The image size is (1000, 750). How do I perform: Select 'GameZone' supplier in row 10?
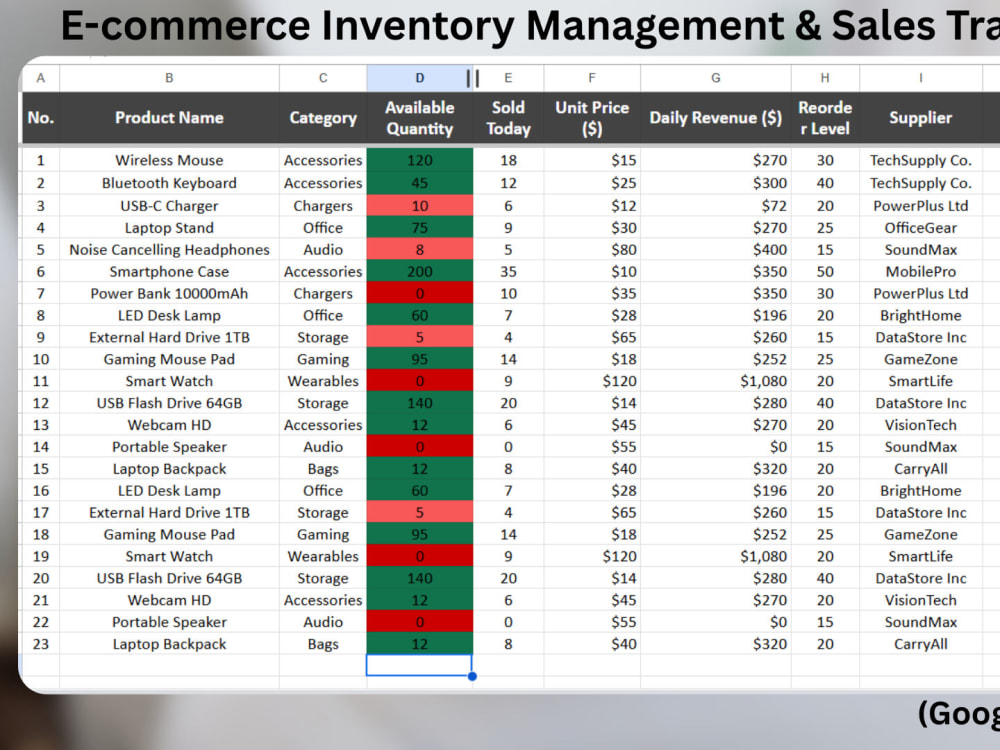pos(920,359)
